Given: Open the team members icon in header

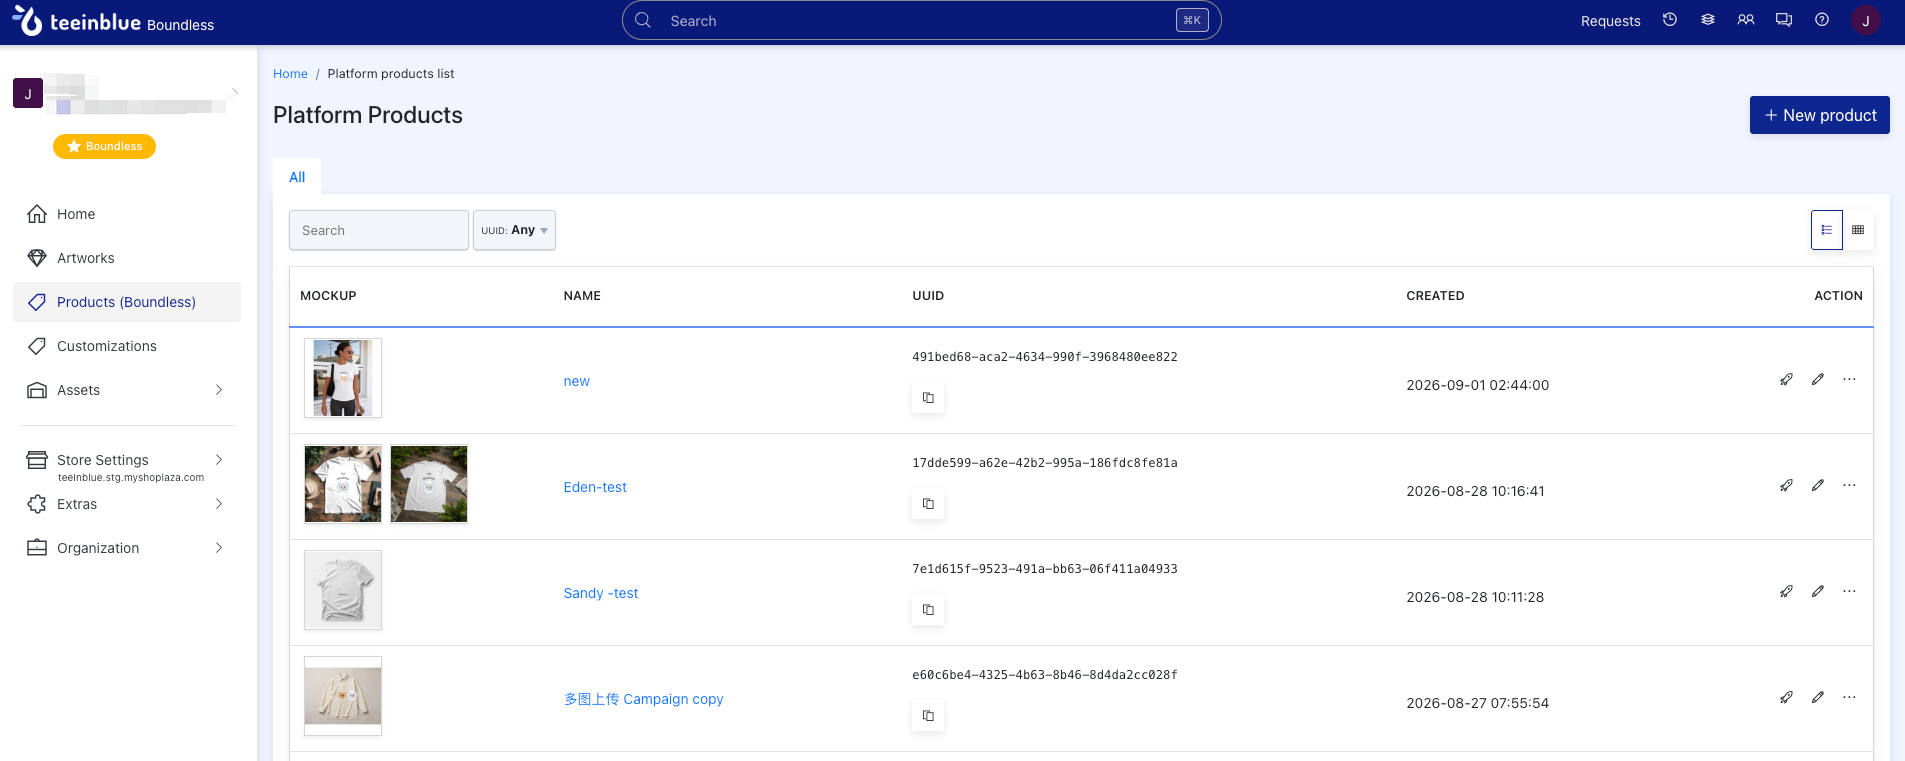Looking at the screenshot, I should click(1746, 20).
